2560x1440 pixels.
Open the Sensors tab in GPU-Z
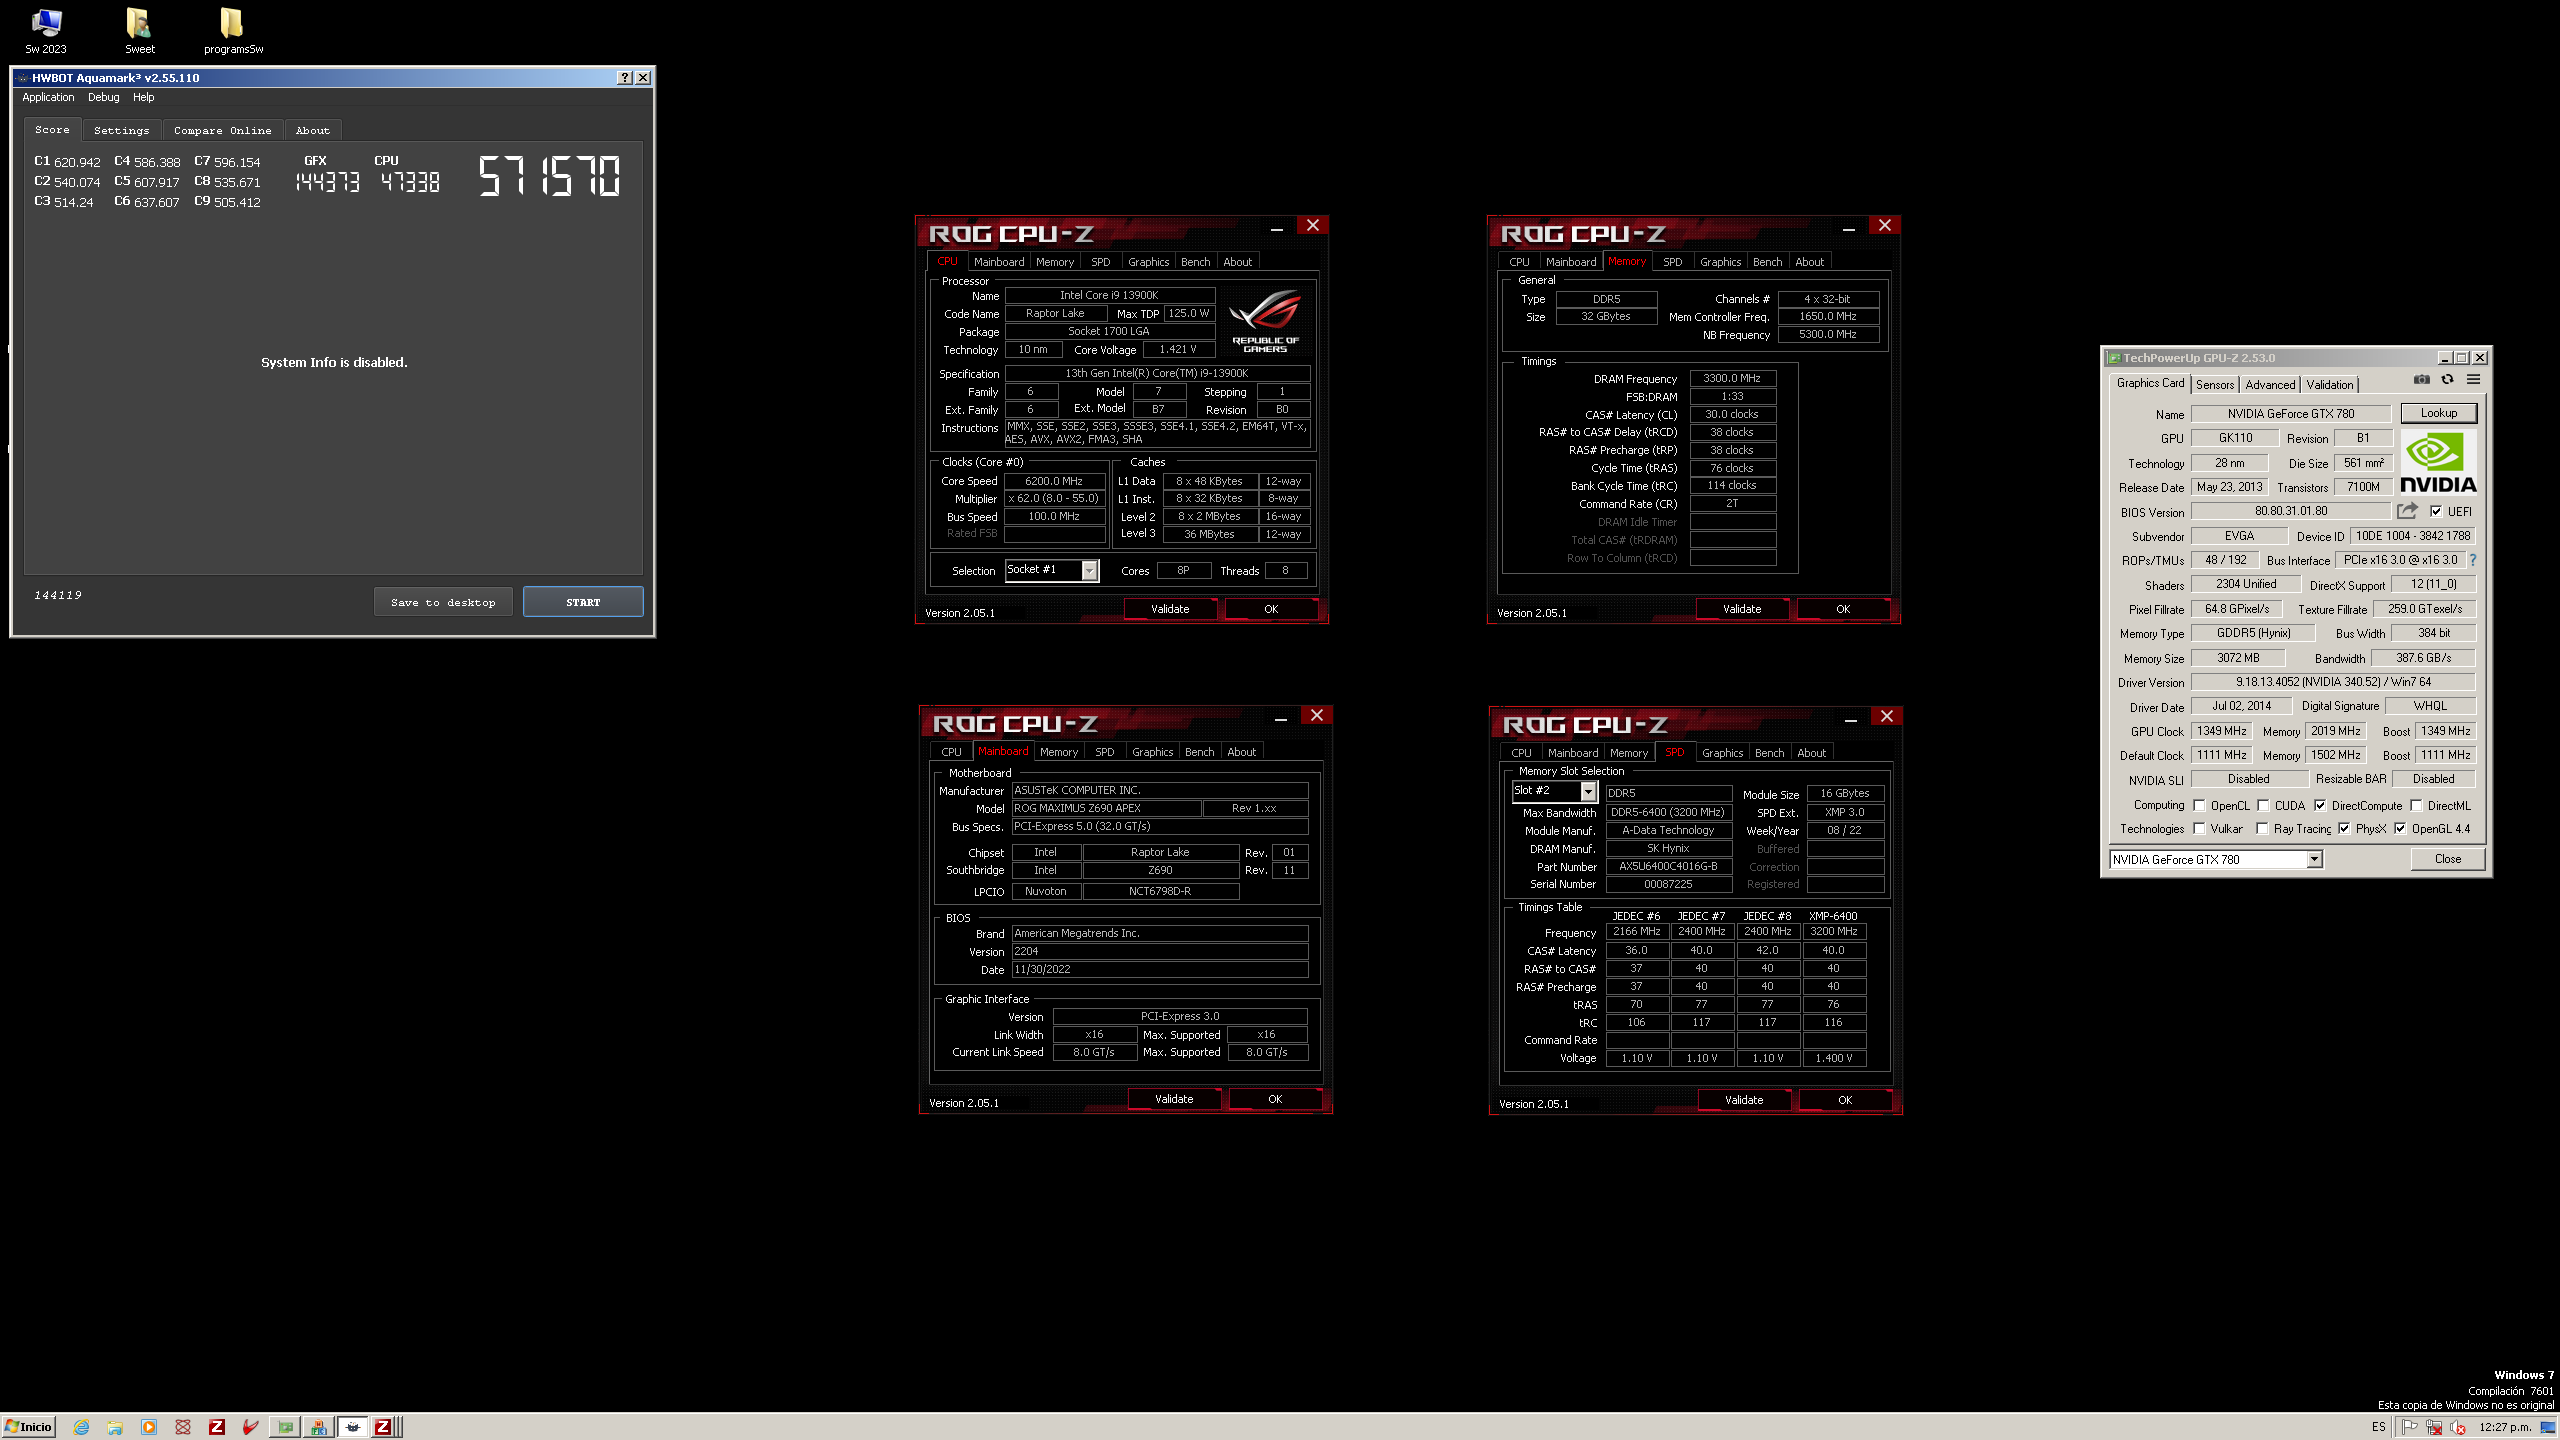(2215, 385)
